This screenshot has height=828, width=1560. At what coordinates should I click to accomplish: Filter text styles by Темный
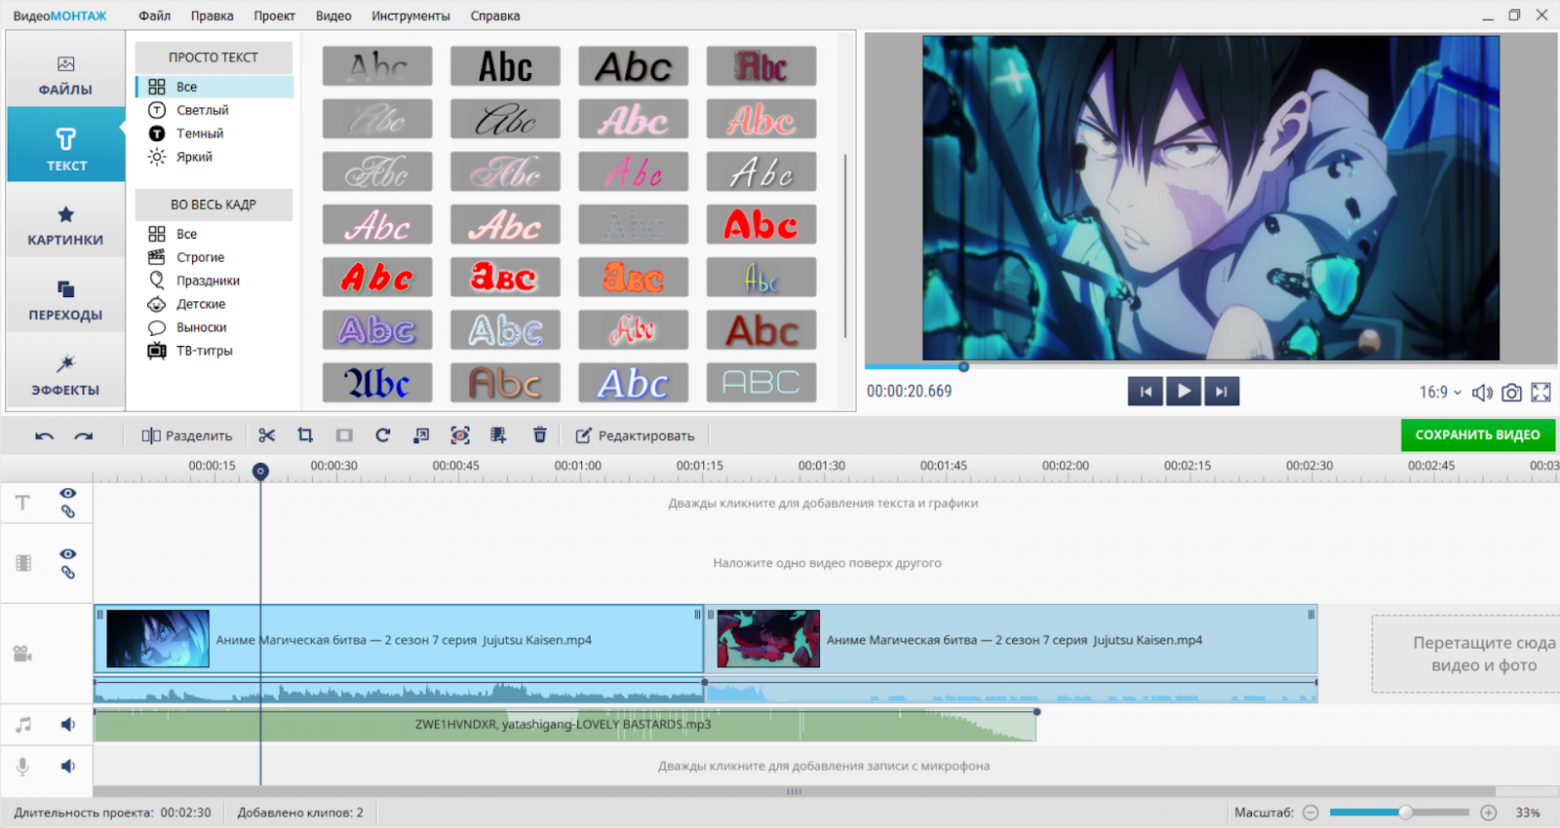tap(200, 133)
